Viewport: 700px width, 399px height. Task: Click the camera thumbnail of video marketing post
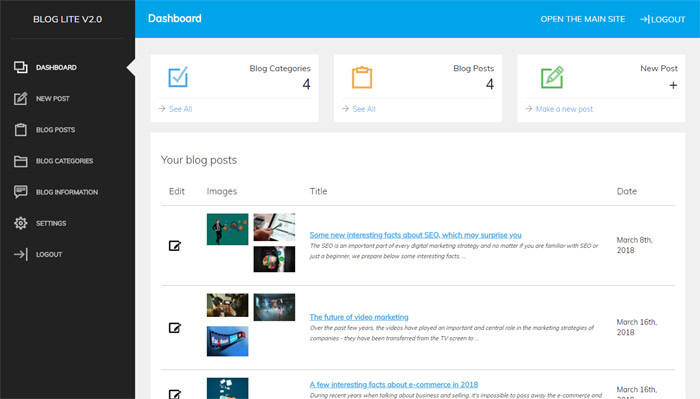[x=227, y=305]
